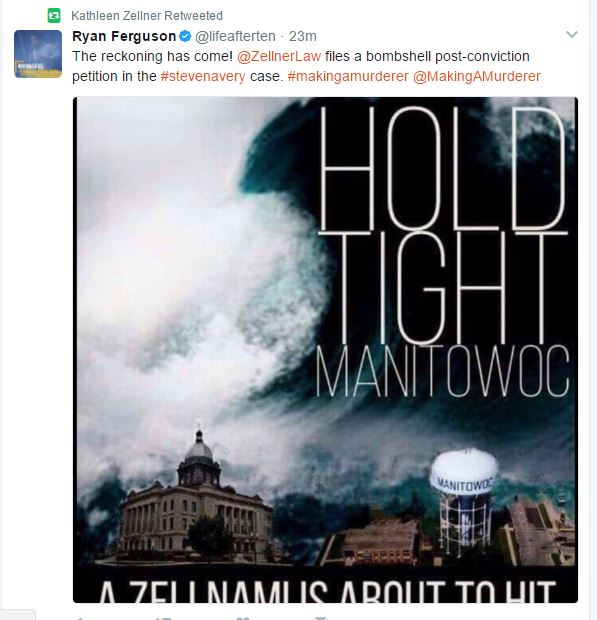Click the Ryan Ferguson display name

point(124,36)
